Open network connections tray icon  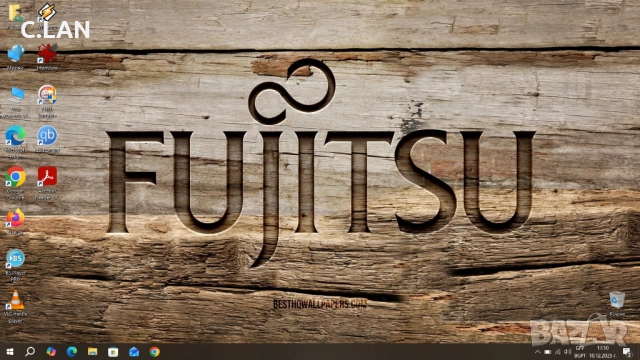click(558, 352)
